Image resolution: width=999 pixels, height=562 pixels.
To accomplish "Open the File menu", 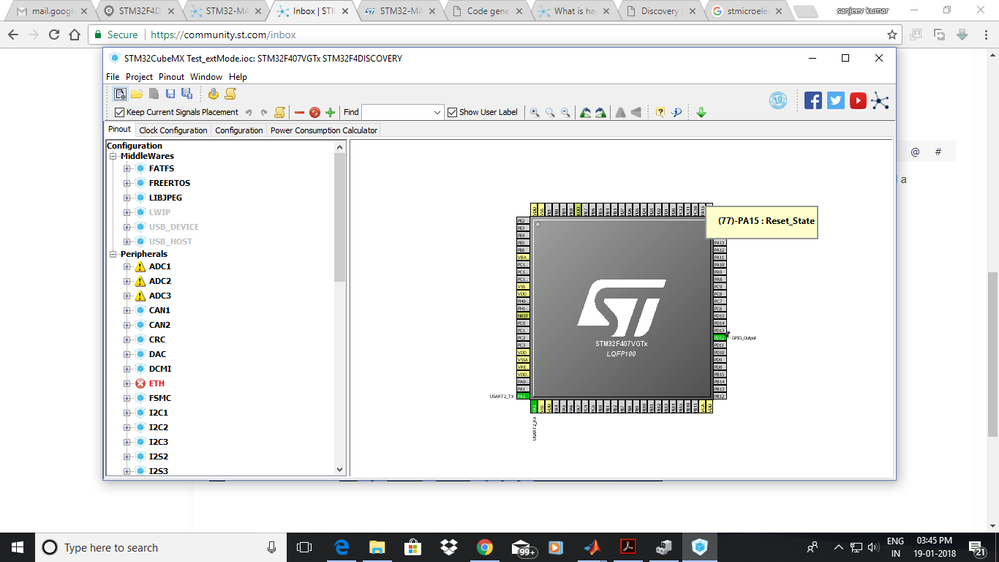I will coord(112,77).
